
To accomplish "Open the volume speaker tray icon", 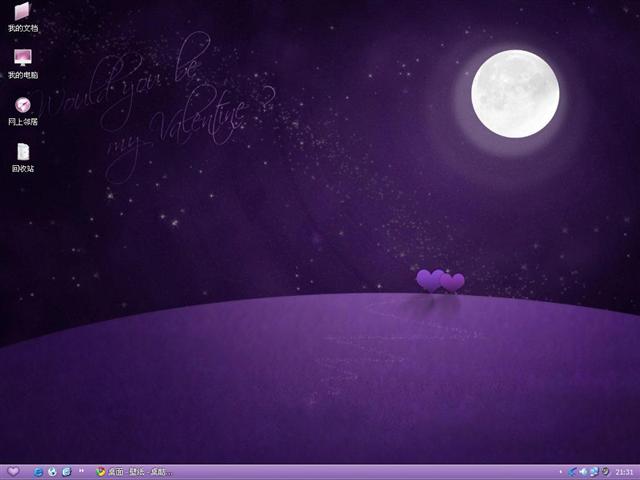I will pos(583,472).
